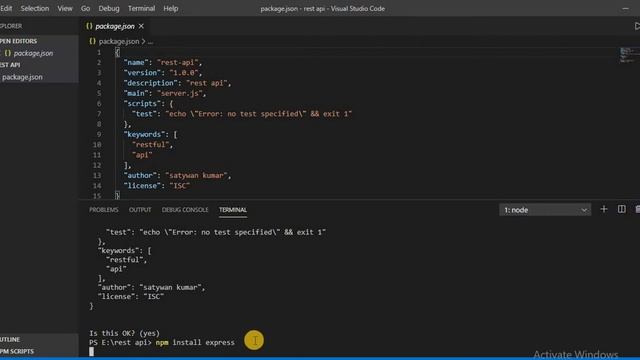Click the 'npm install express' command in terminal
This screenshot has height=360, width=640.
[x=195, y=342]
